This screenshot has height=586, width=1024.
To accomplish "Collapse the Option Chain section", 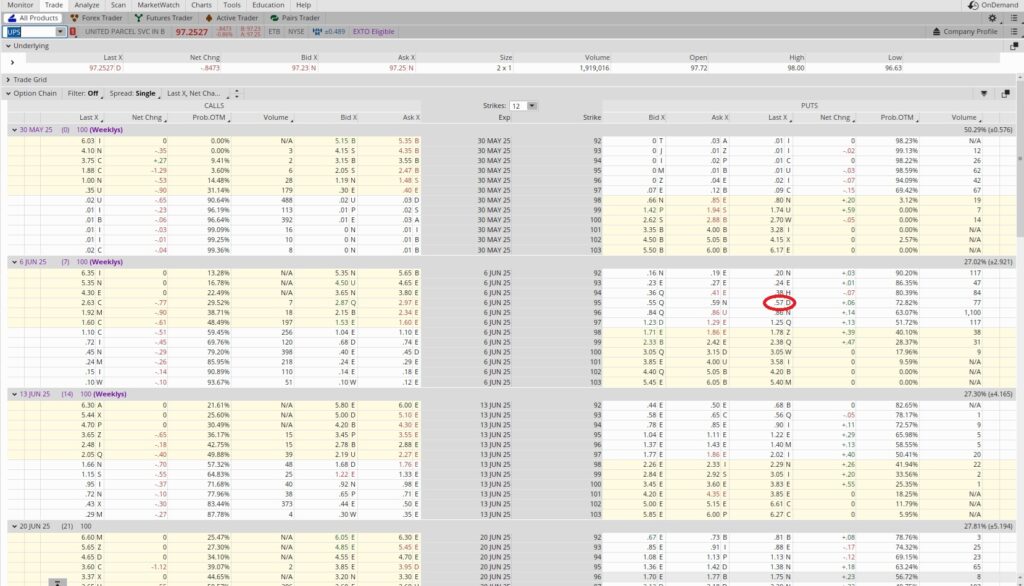I will 8,93.
